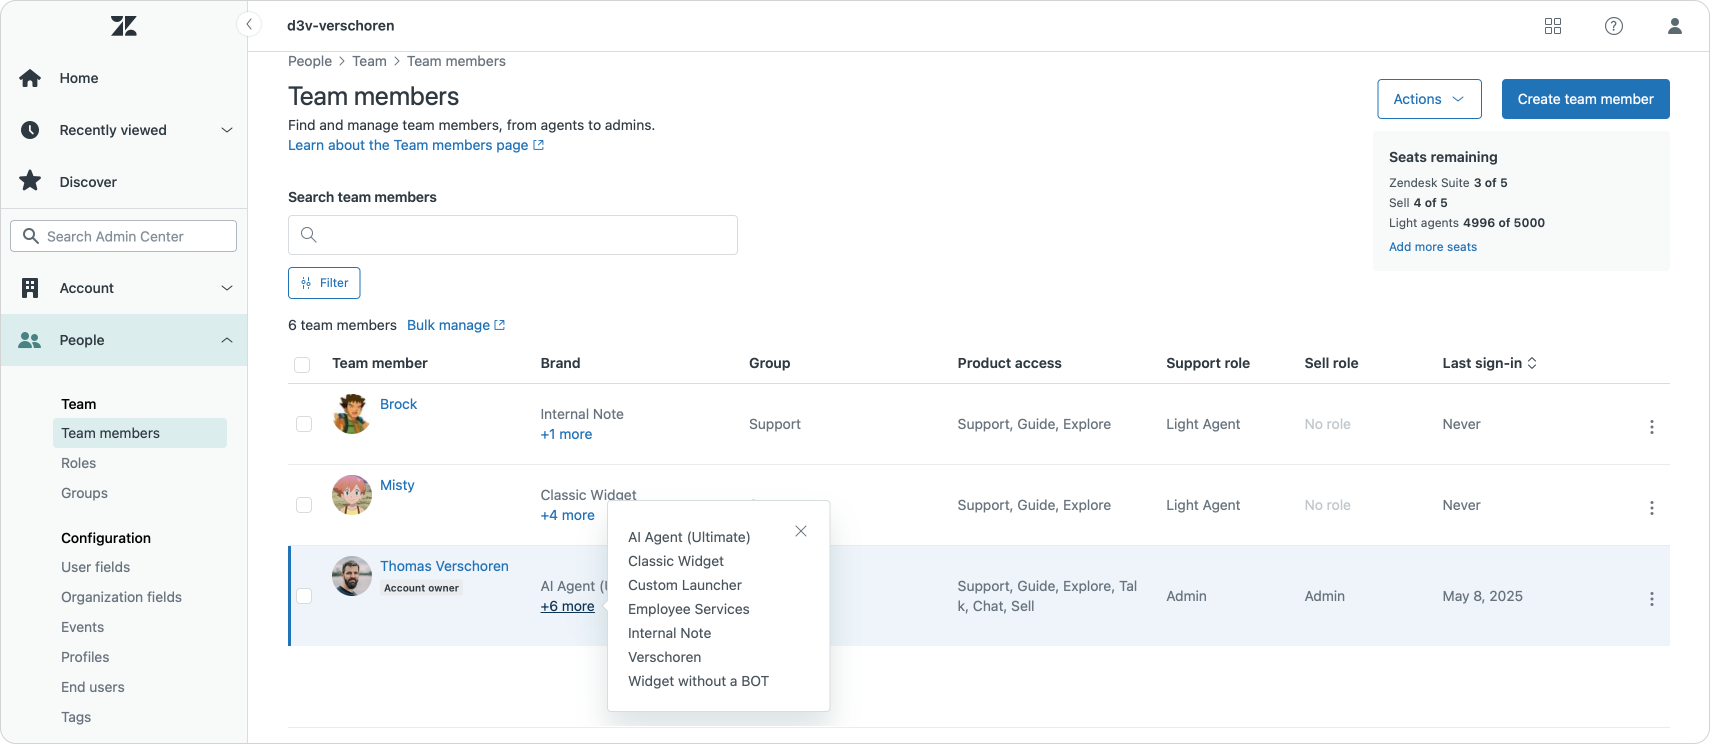
Task: Click the Brand column header
Action: pos(560,363)
